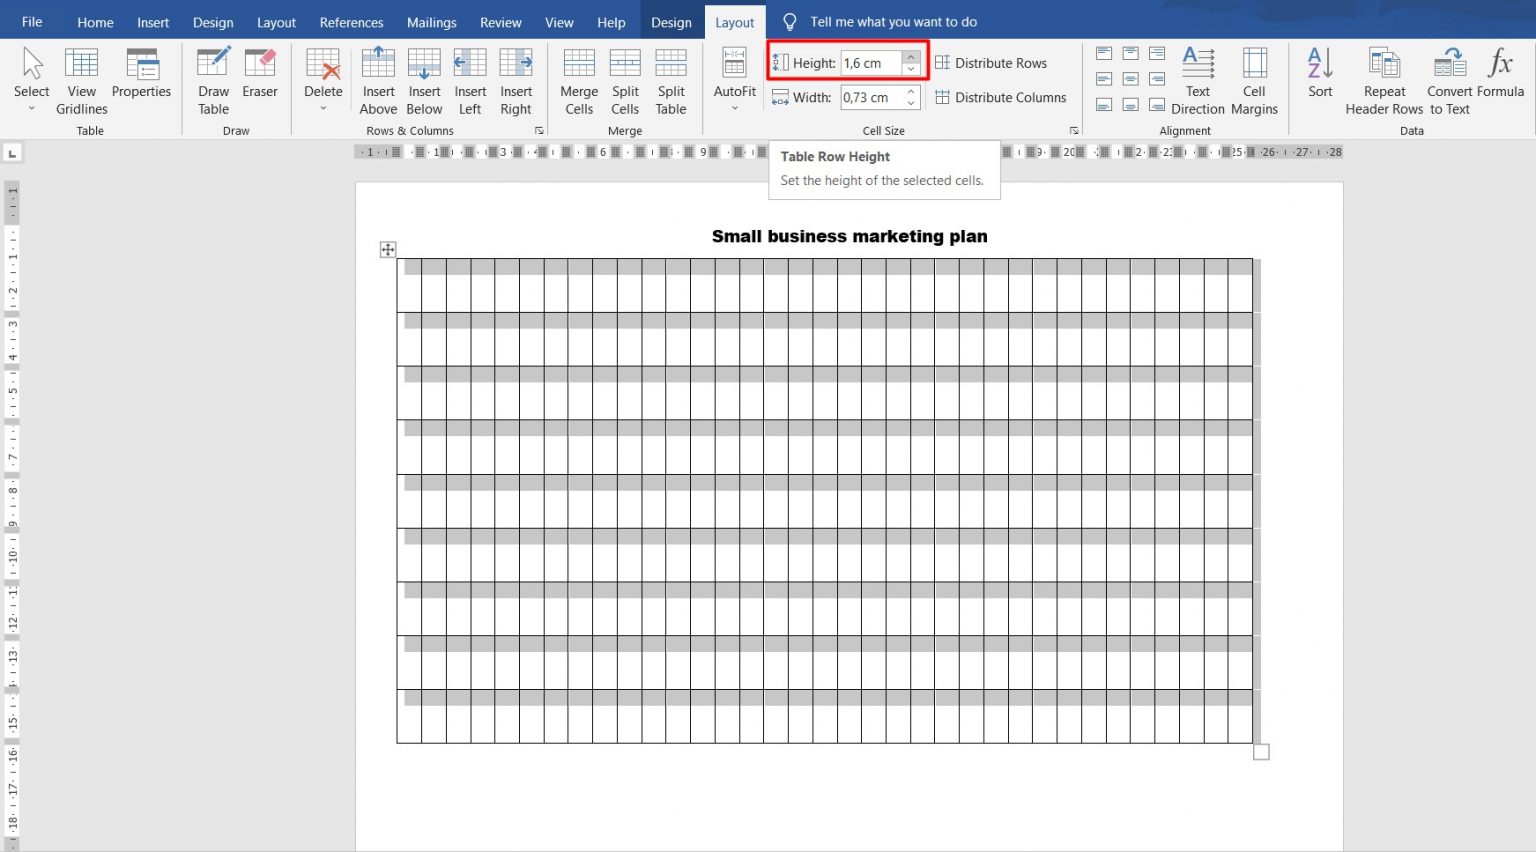Open Table Design tab next to Help
This screenshot has height=852, width=1536.
tap(671, 22)
